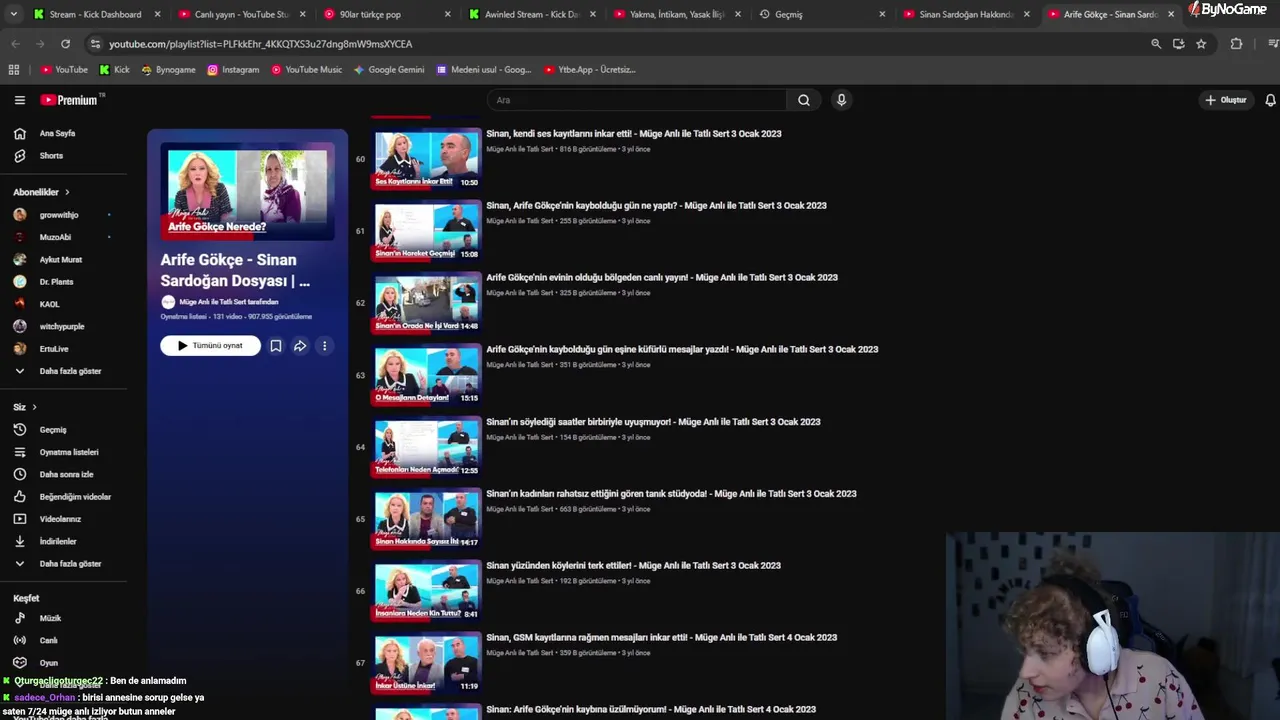Open KAOL channel subscription
The image size is (1280, 720).
tap(50, 304)
